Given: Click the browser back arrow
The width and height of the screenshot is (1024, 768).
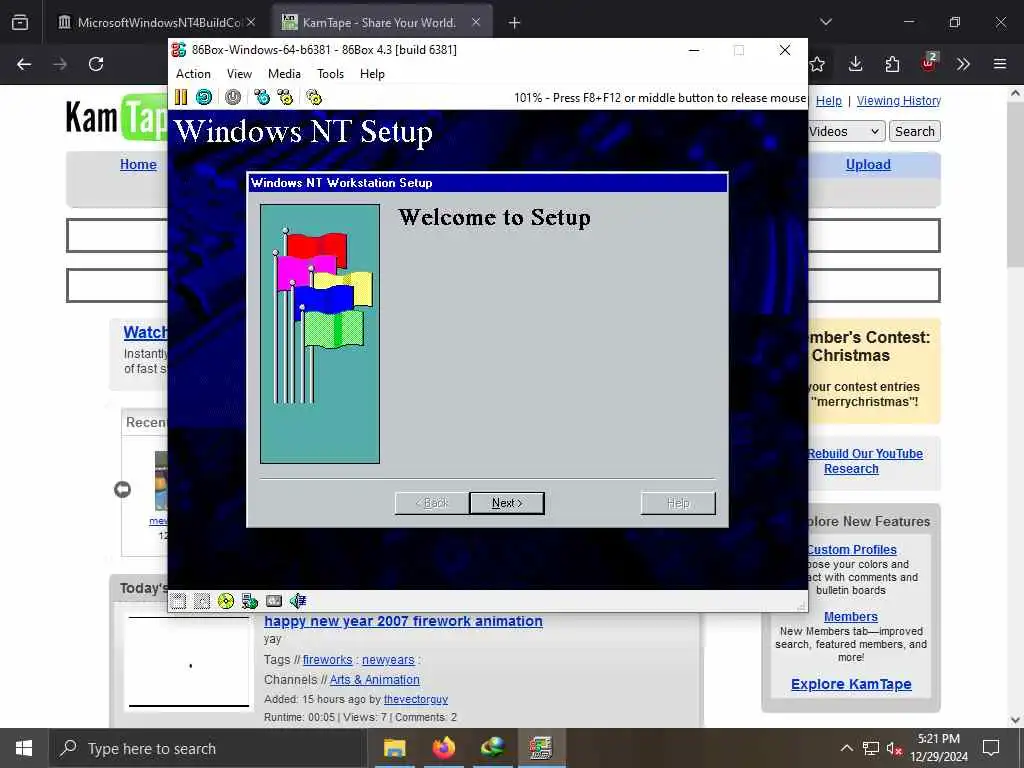Looking at the screenshot, I should pyautogui.click(x=24, y=64).
